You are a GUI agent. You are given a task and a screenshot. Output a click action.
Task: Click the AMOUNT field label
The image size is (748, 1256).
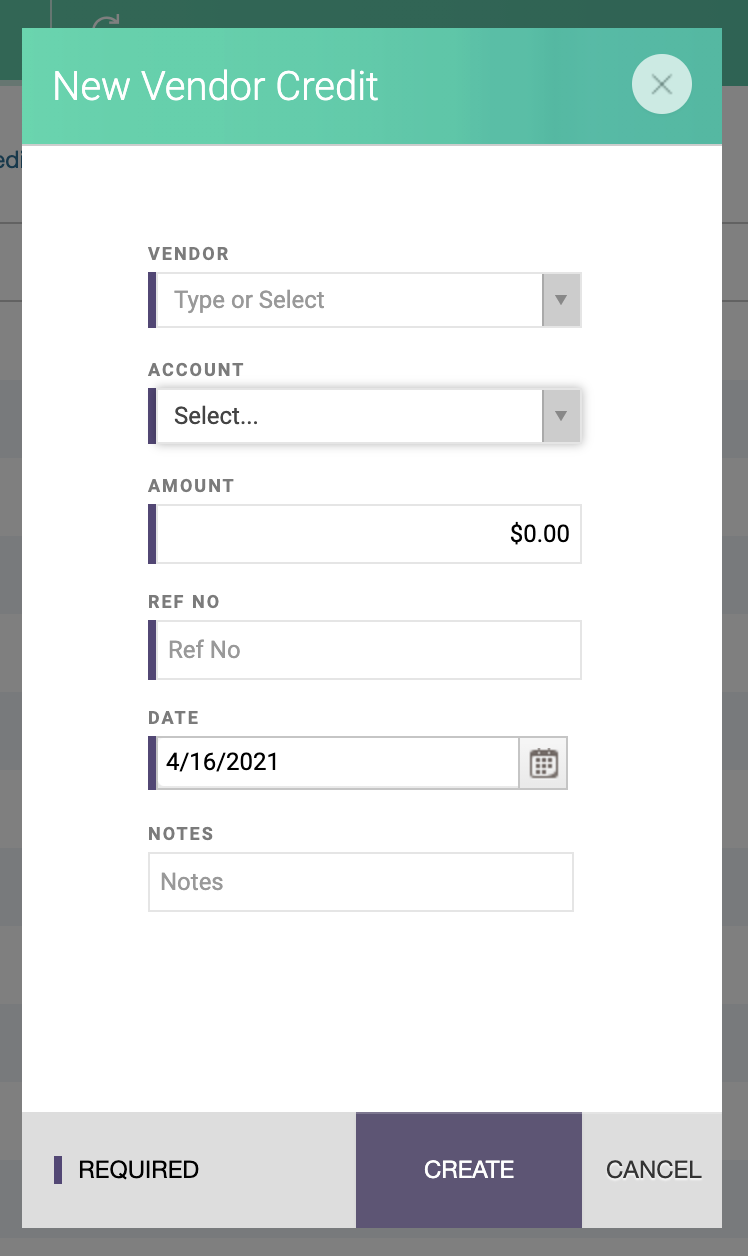191,486
